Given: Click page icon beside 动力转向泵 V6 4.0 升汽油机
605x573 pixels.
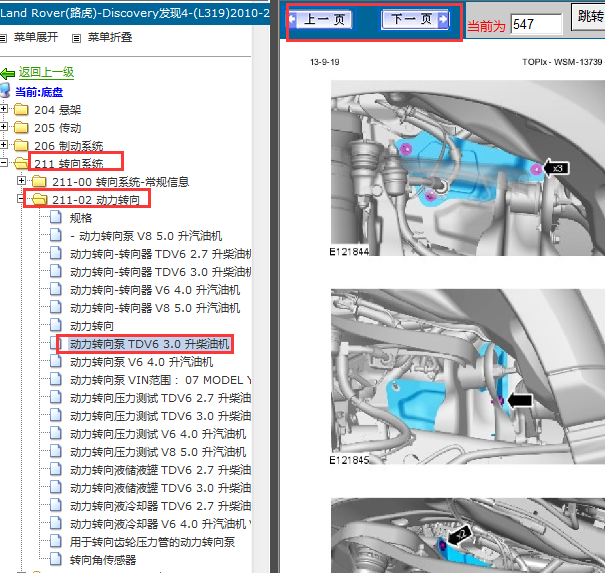Looking at the screenshot, I should coord(56,361).
